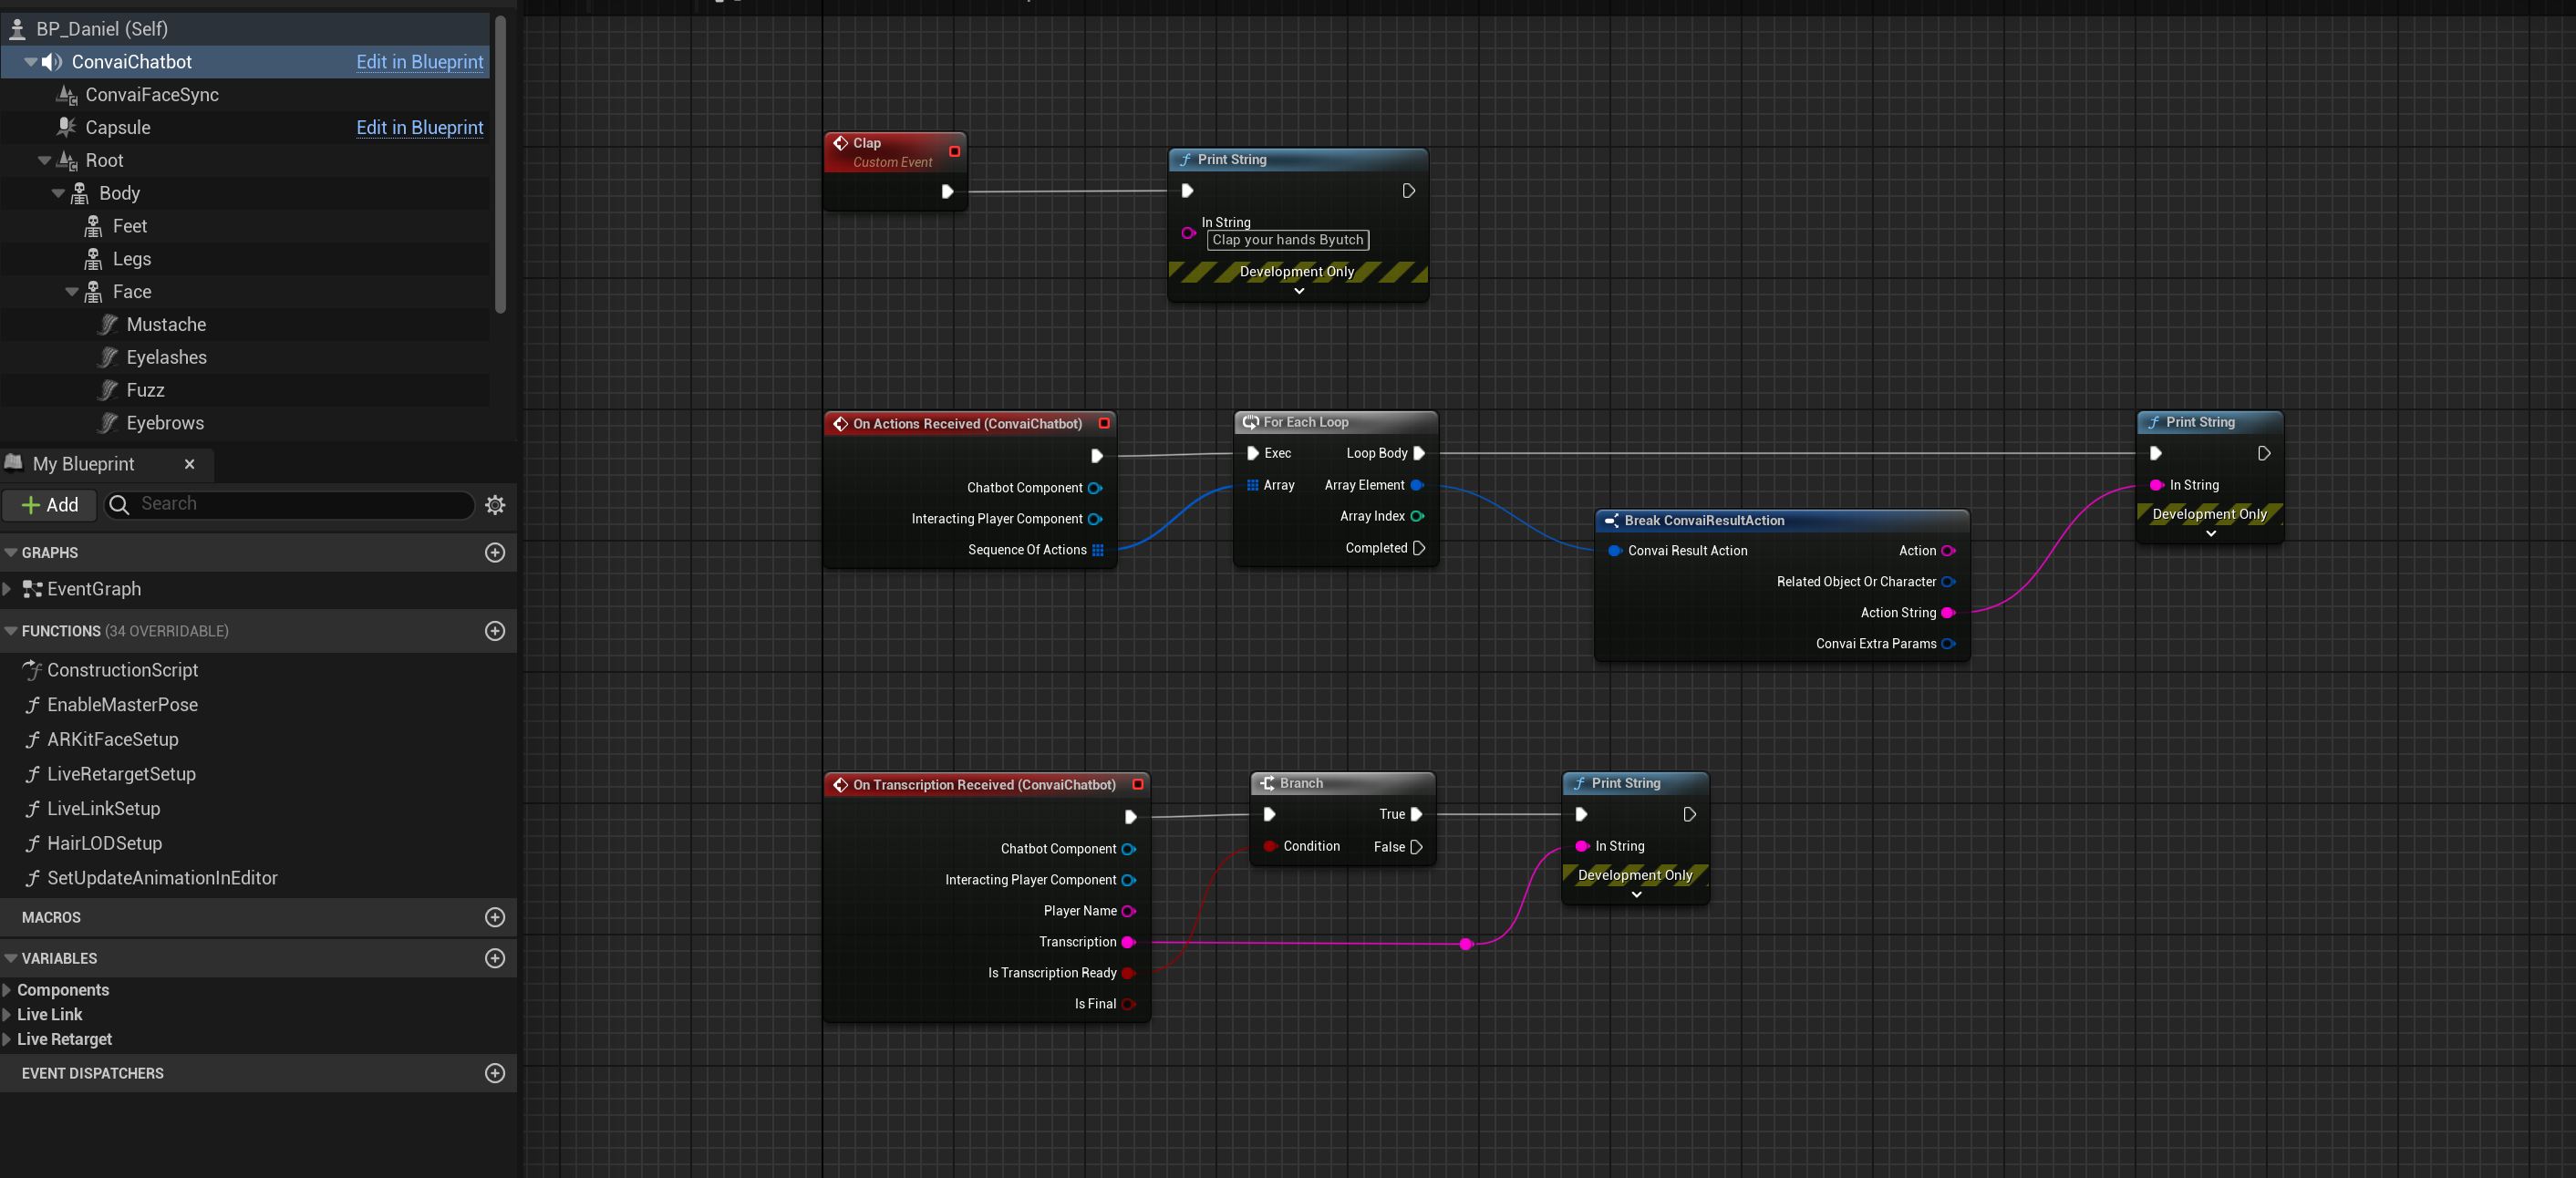Click the Player Name output pin

click(1128, 911)
